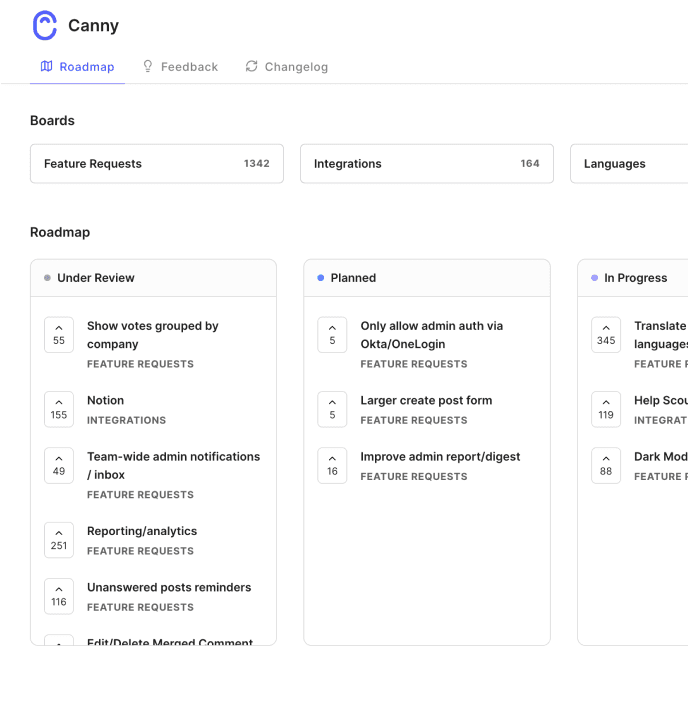
Task: Open the Help Scout post
Action: click(661, 400)
